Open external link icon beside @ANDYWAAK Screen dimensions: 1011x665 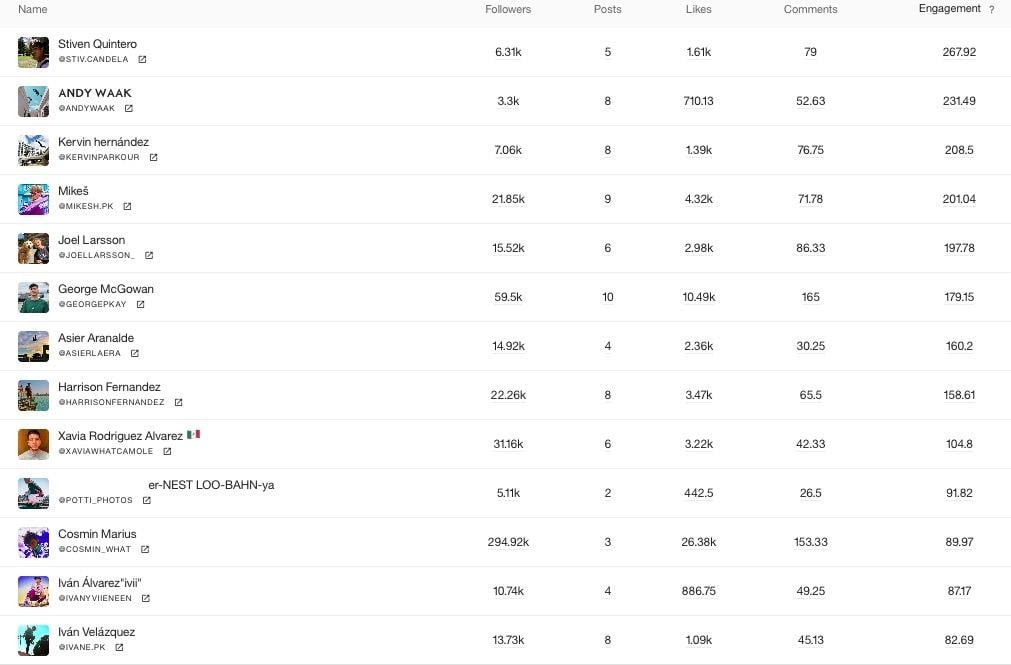click(x=129, y=109)
